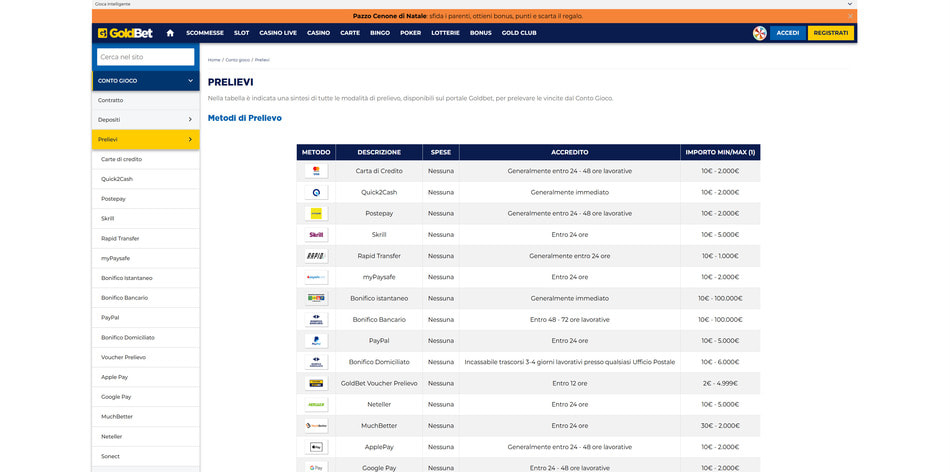Click the GoldBet Voucher Prelievo logo
This screenshot has width=950, height=472.
pyautogui.click(x=316, y=383)
